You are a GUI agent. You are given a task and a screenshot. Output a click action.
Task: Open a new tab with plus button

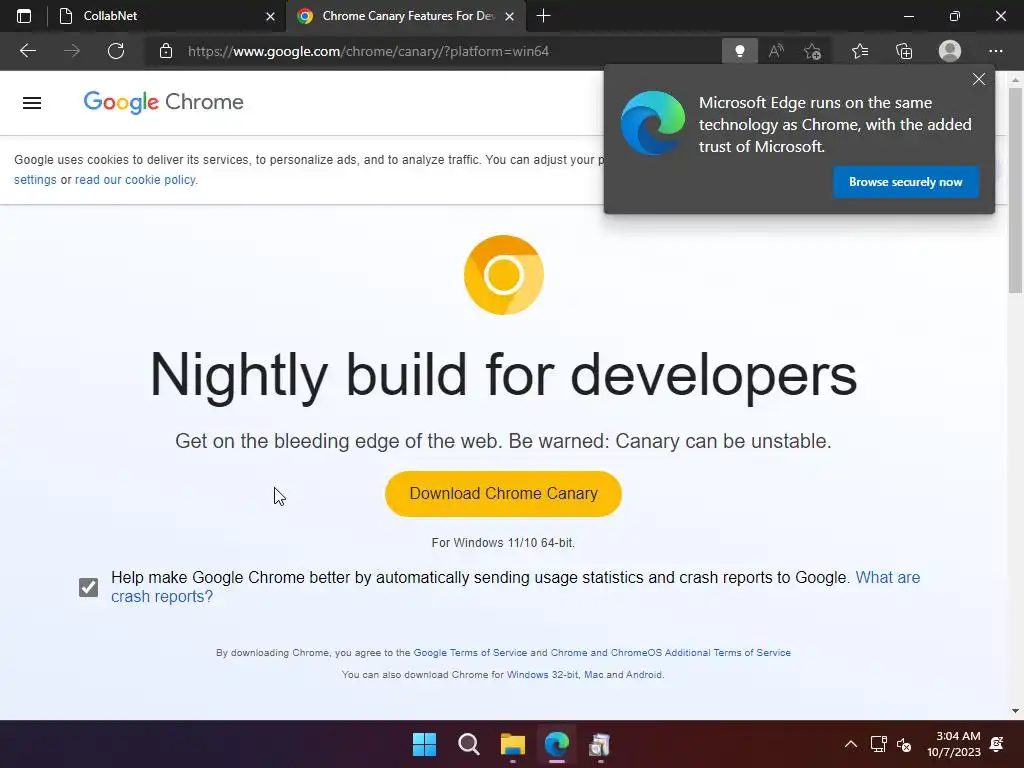pyautogui.click(x=543, y=16)
